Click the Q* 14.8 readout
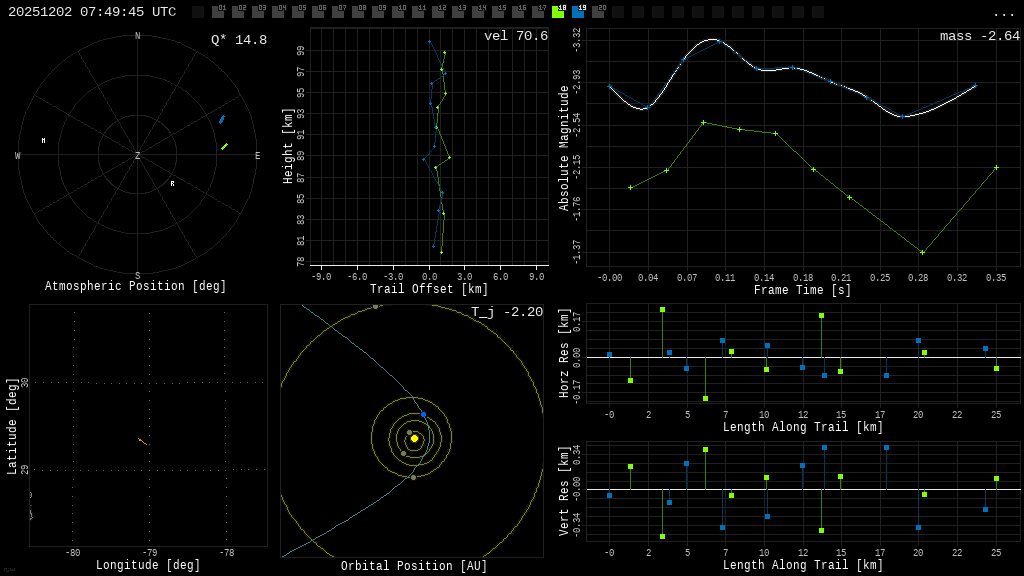 coord(239,40)
